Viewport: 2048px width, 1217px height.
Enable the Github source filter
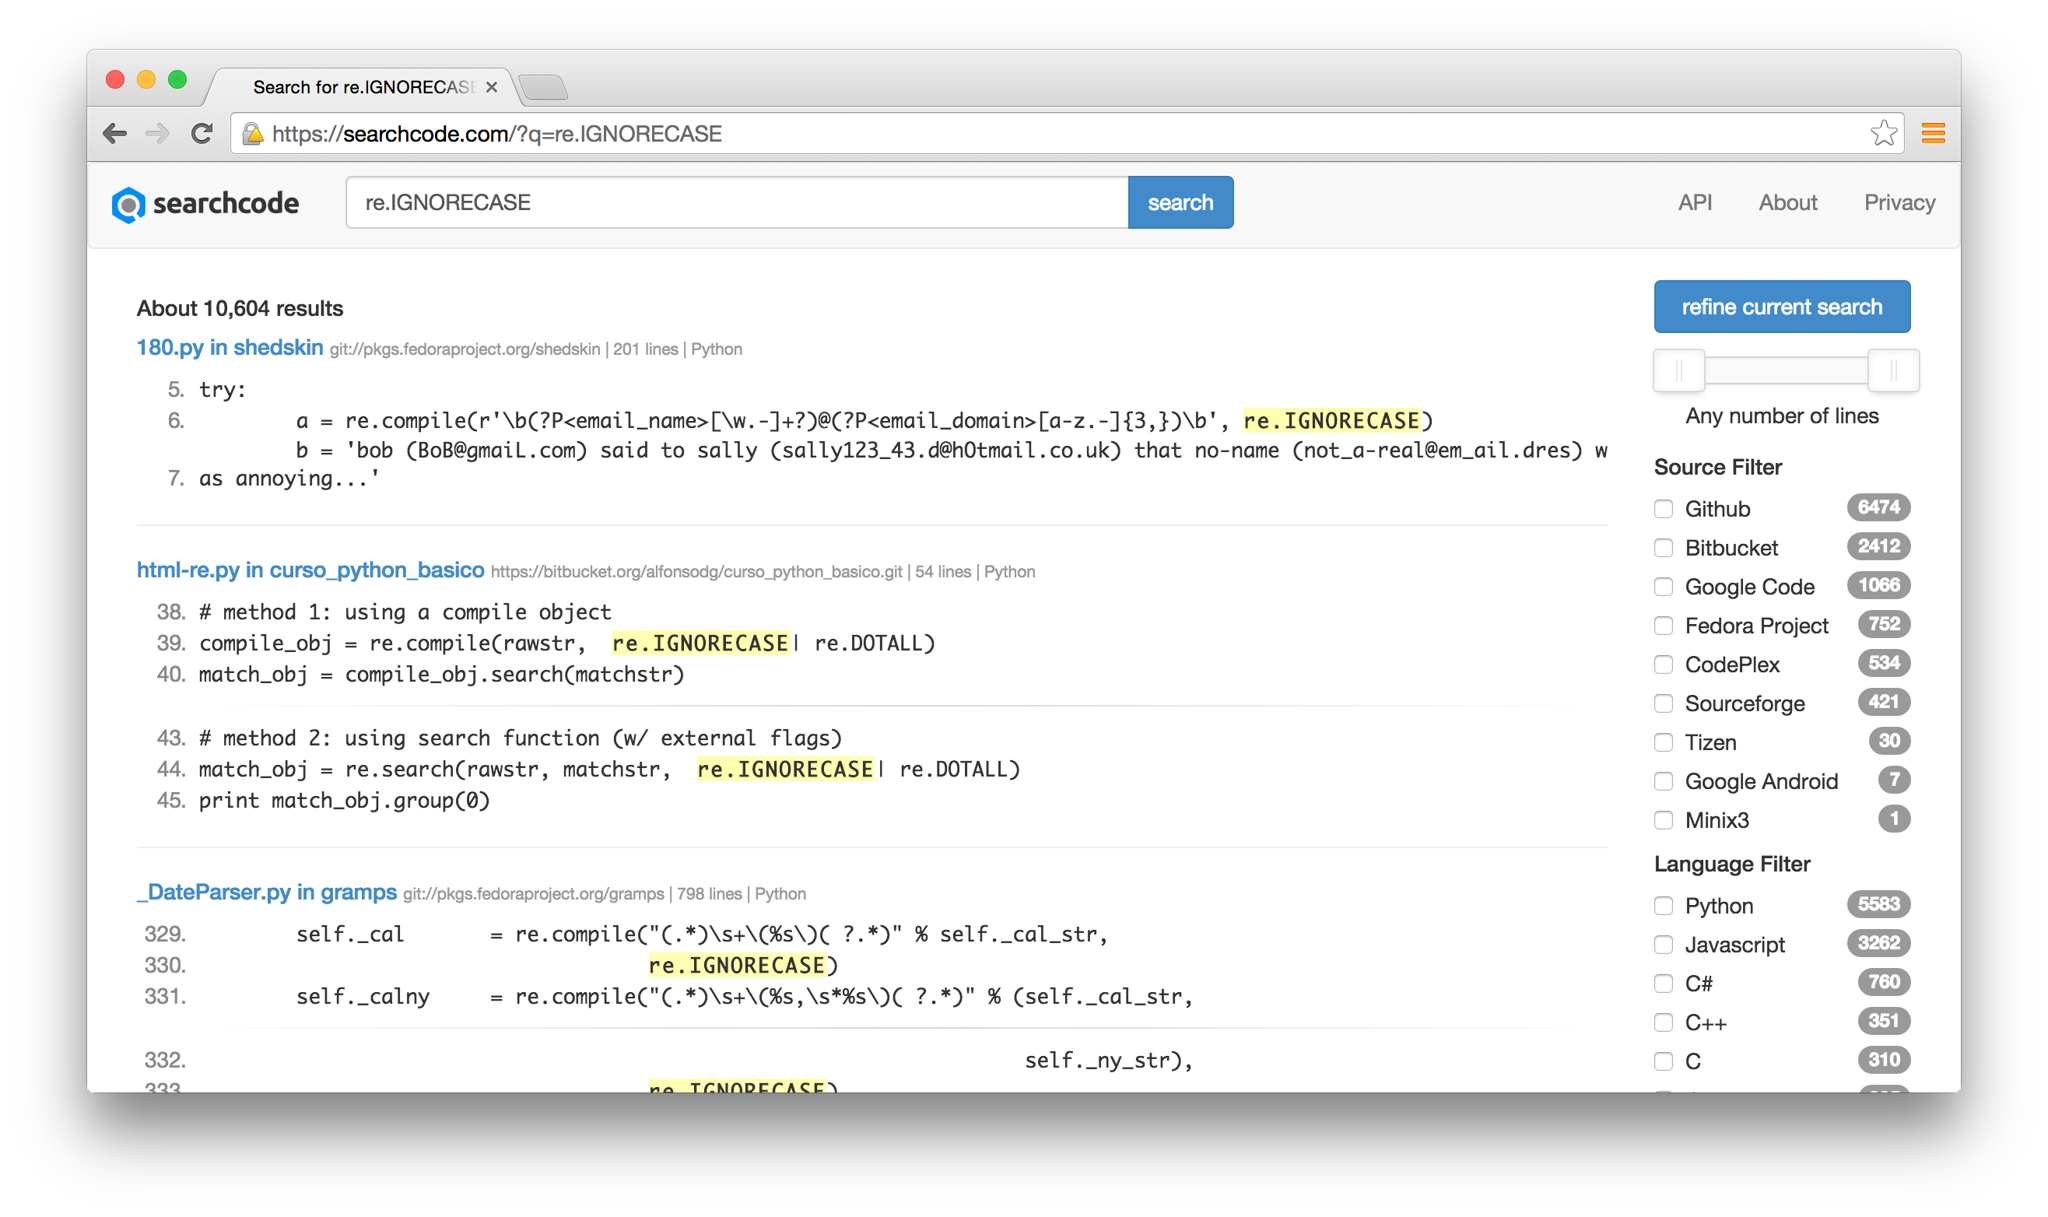coord(1663,508)
